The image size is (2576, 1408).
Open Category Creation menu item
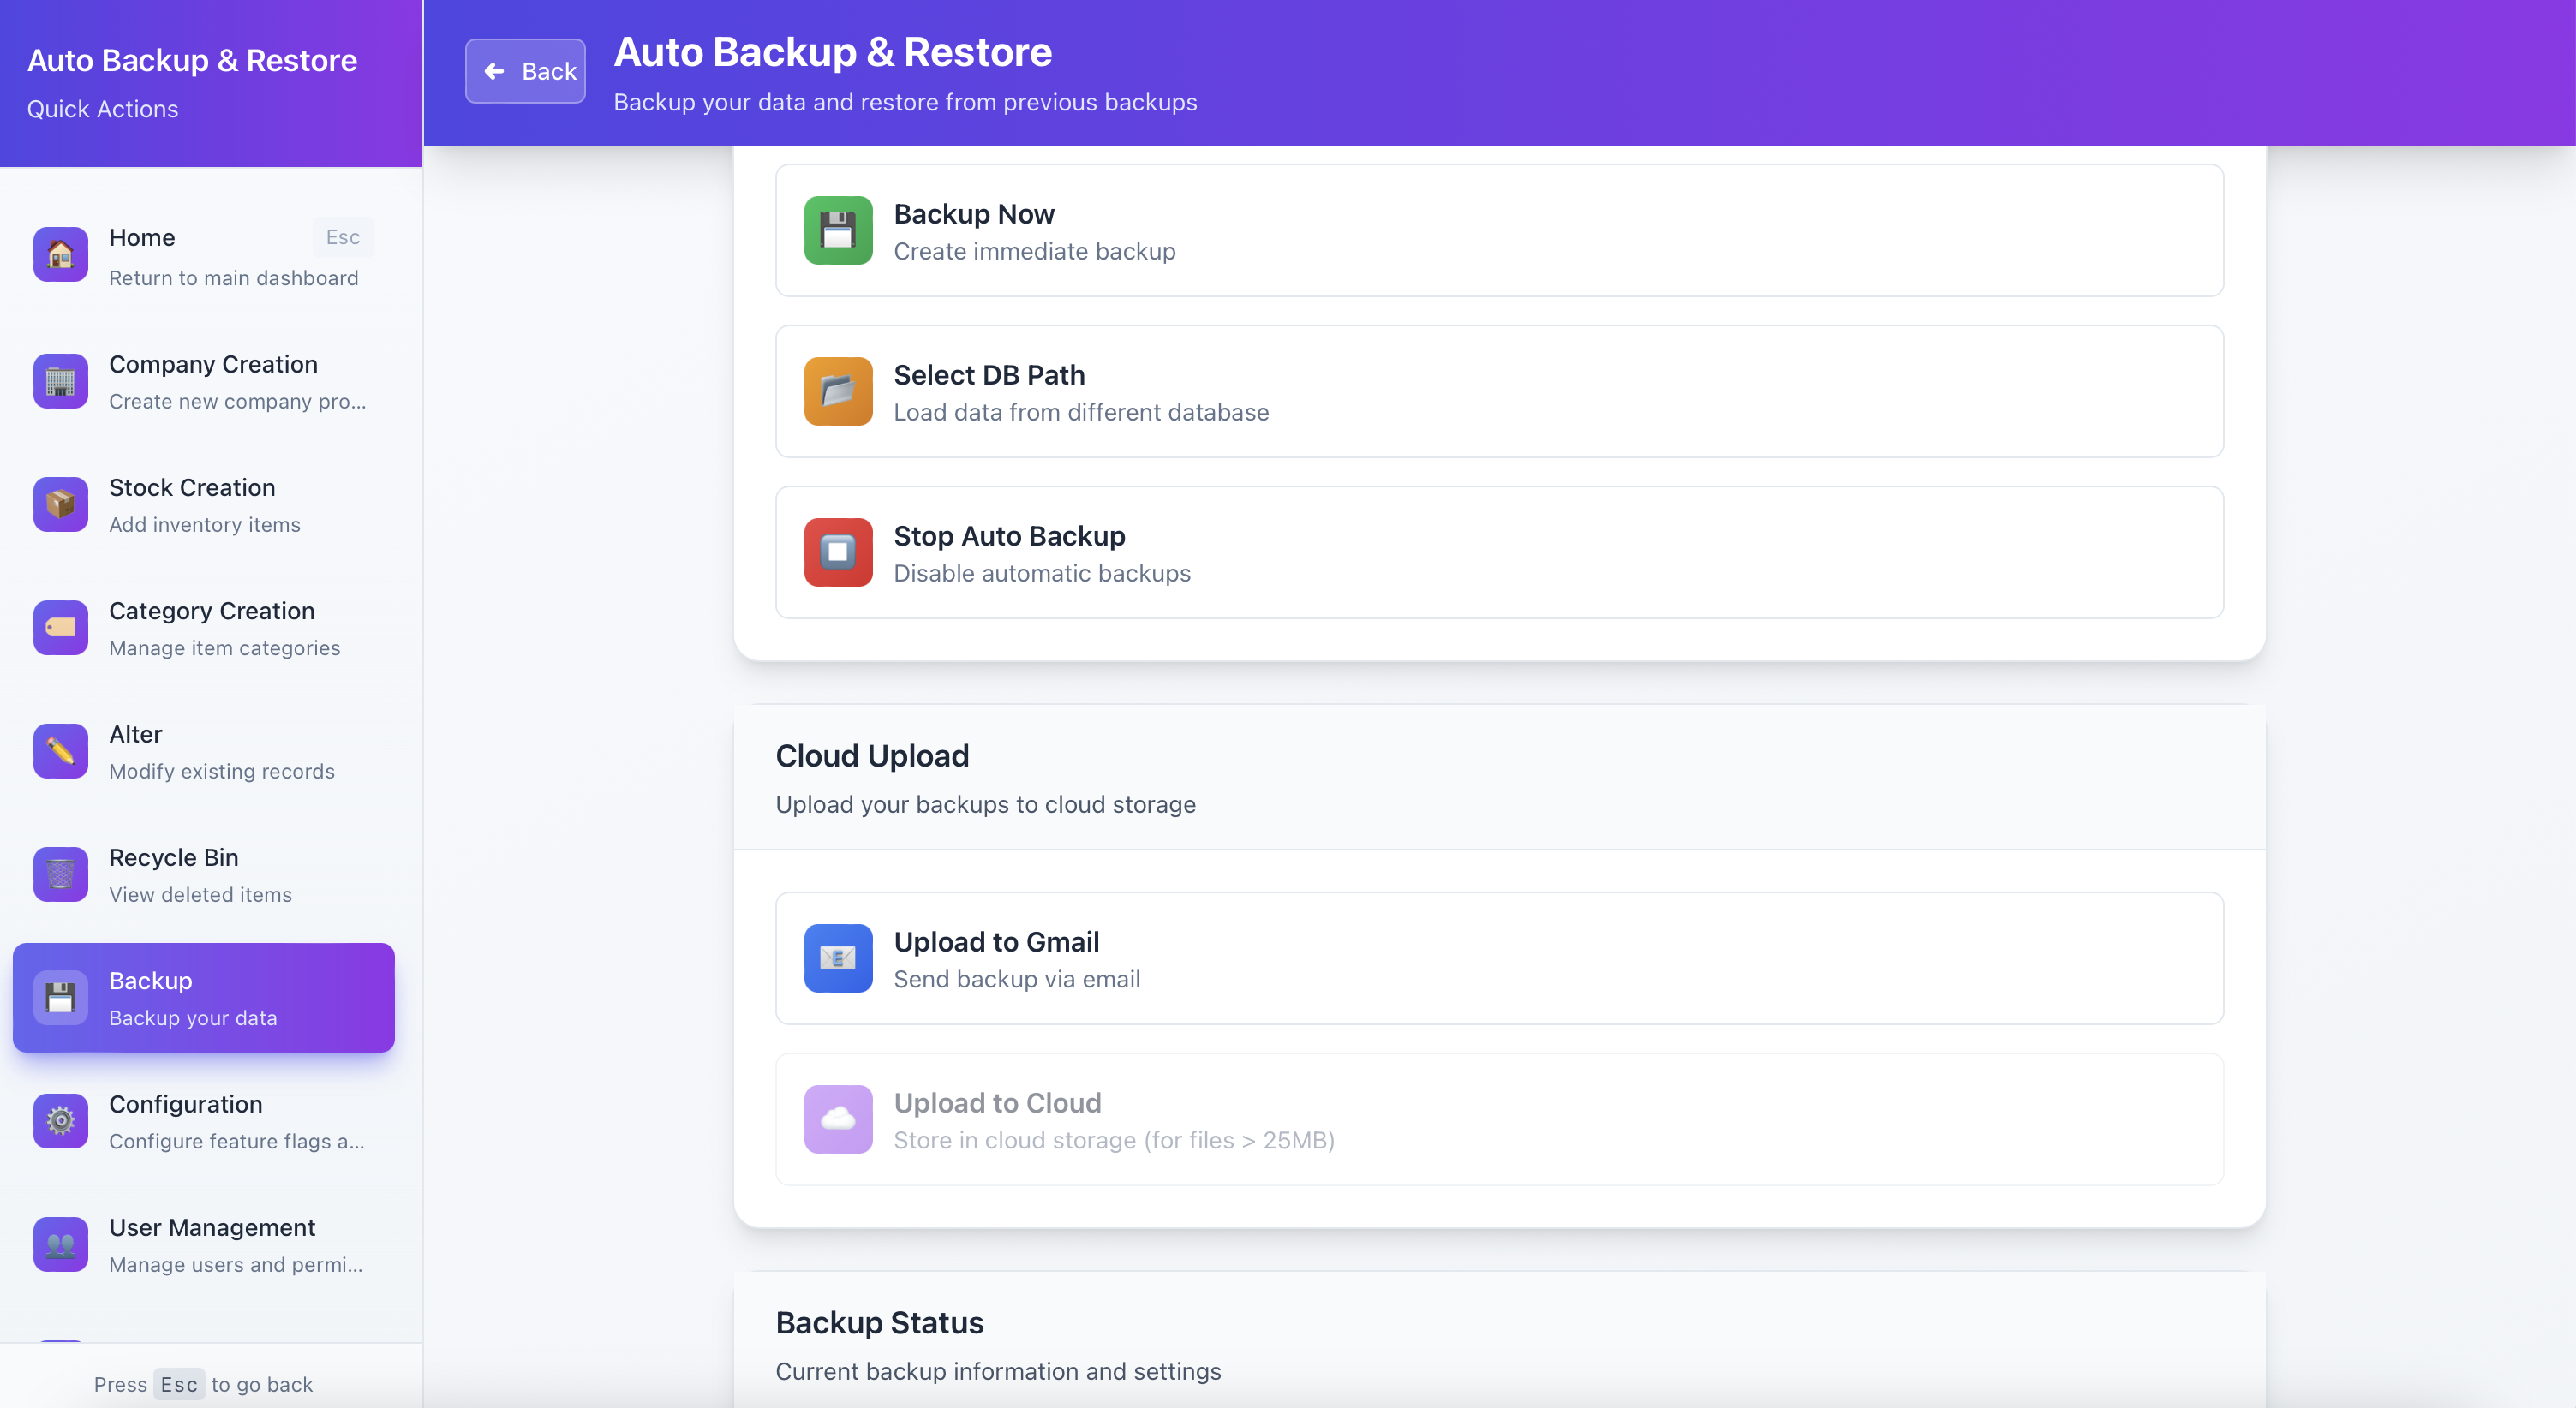[211, 628]
